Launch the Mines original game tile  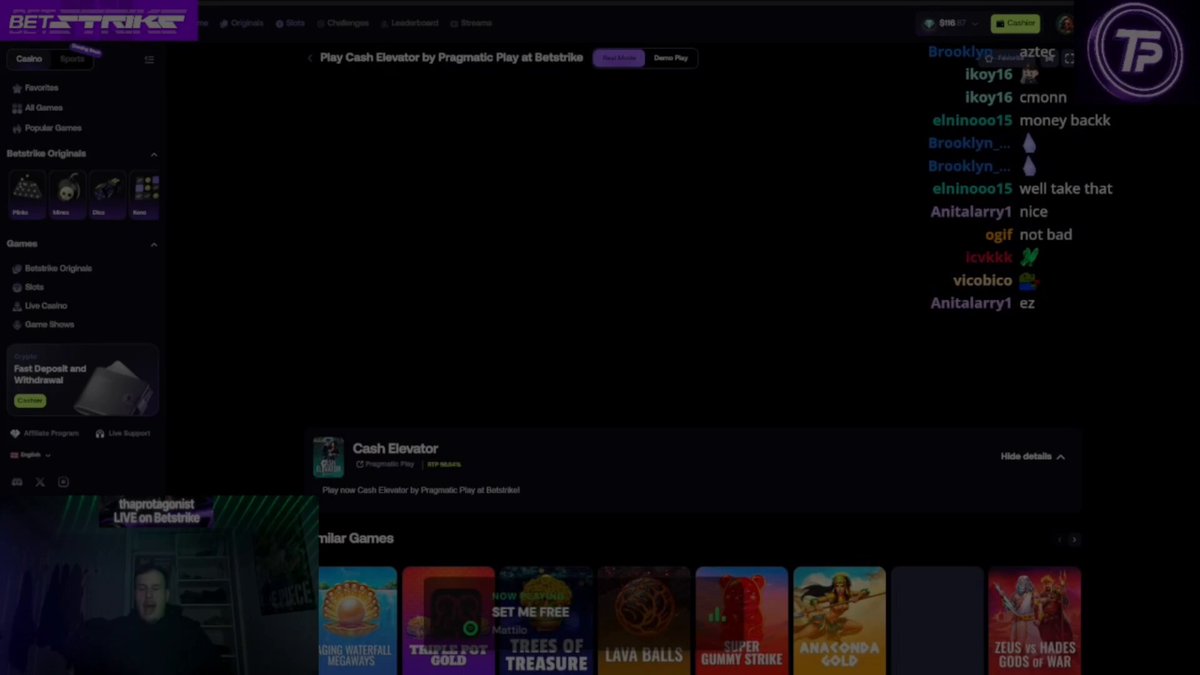pos(67,194)
